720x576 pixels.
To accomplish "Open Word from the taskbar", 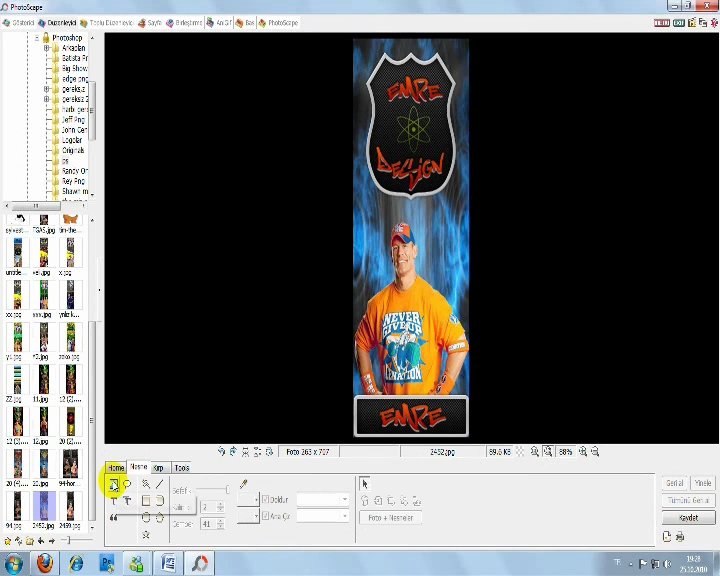I will [169, 563].
